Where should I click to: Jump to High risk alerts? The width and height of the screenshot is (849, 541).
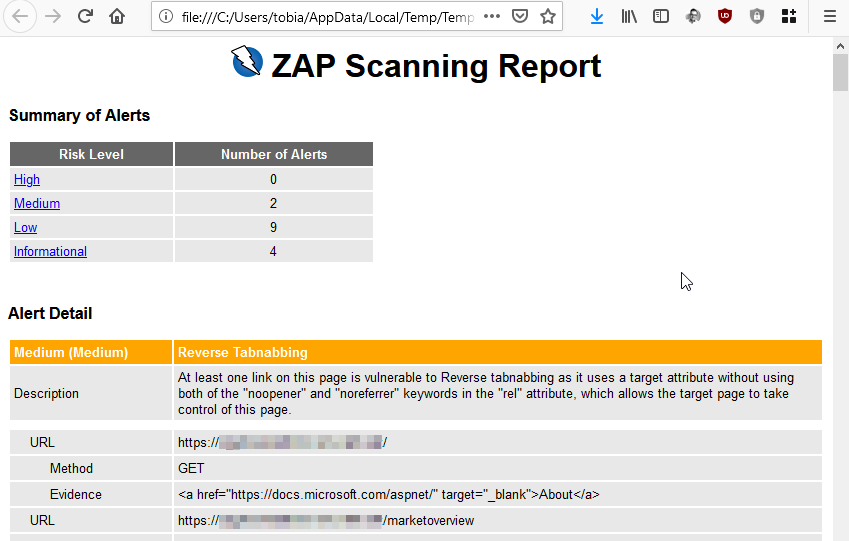click(27, 180)
